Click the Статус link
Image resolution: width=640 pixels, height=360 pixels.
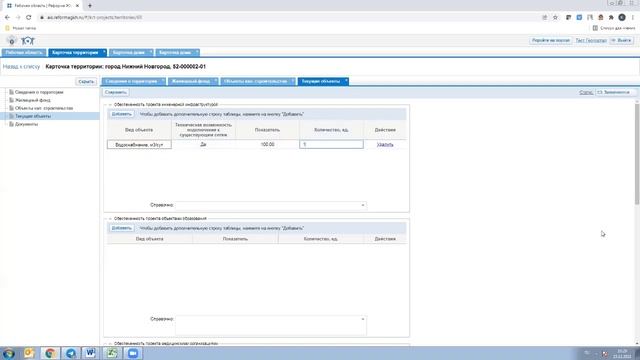(x=586, y=92)
